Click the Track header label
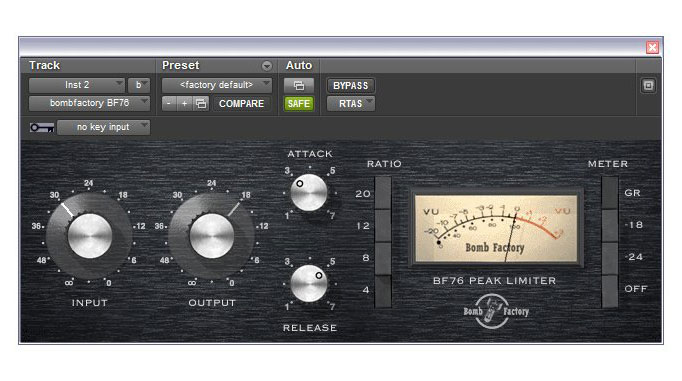682x381 pixels. (44, 65)
